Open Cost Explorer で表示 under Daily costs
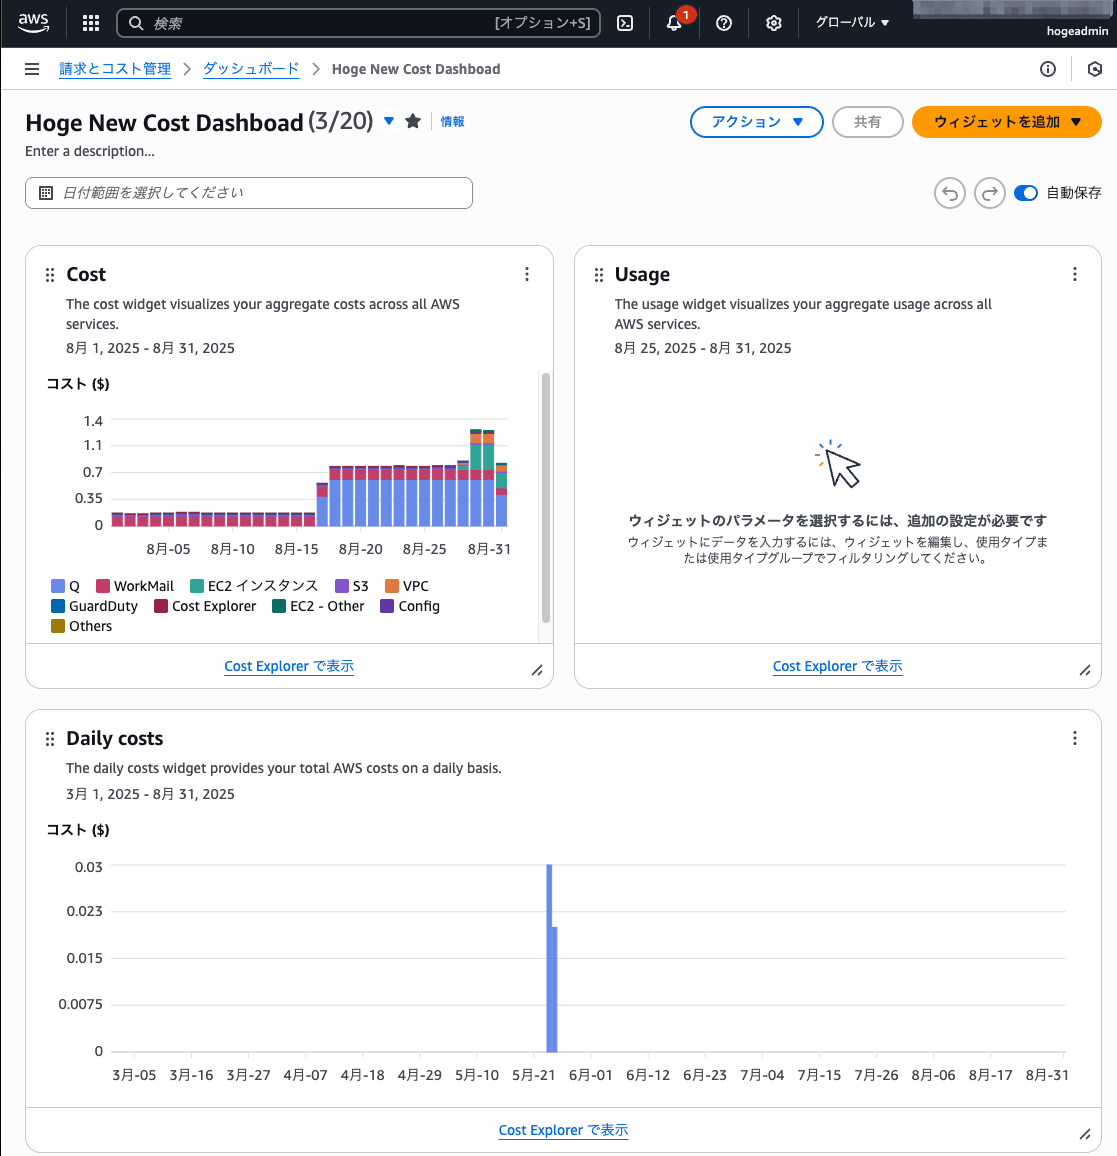 (x=563, y=1129)
